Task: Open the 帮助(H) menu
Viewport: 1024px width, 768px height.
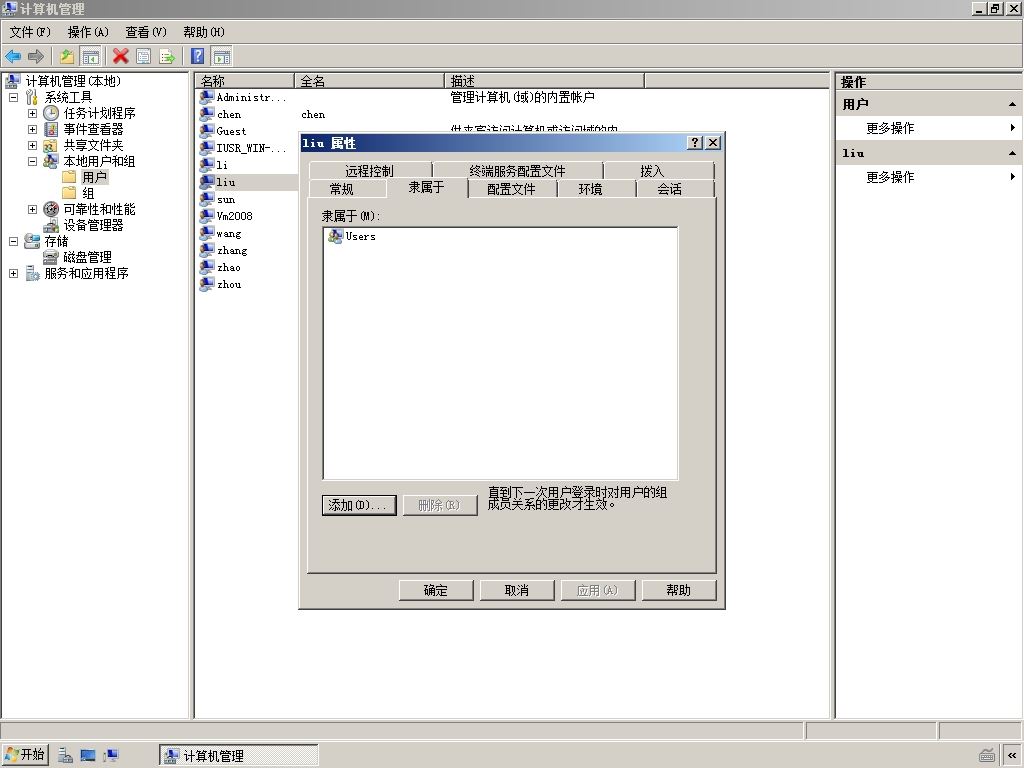Action: (x=204, y=32)
